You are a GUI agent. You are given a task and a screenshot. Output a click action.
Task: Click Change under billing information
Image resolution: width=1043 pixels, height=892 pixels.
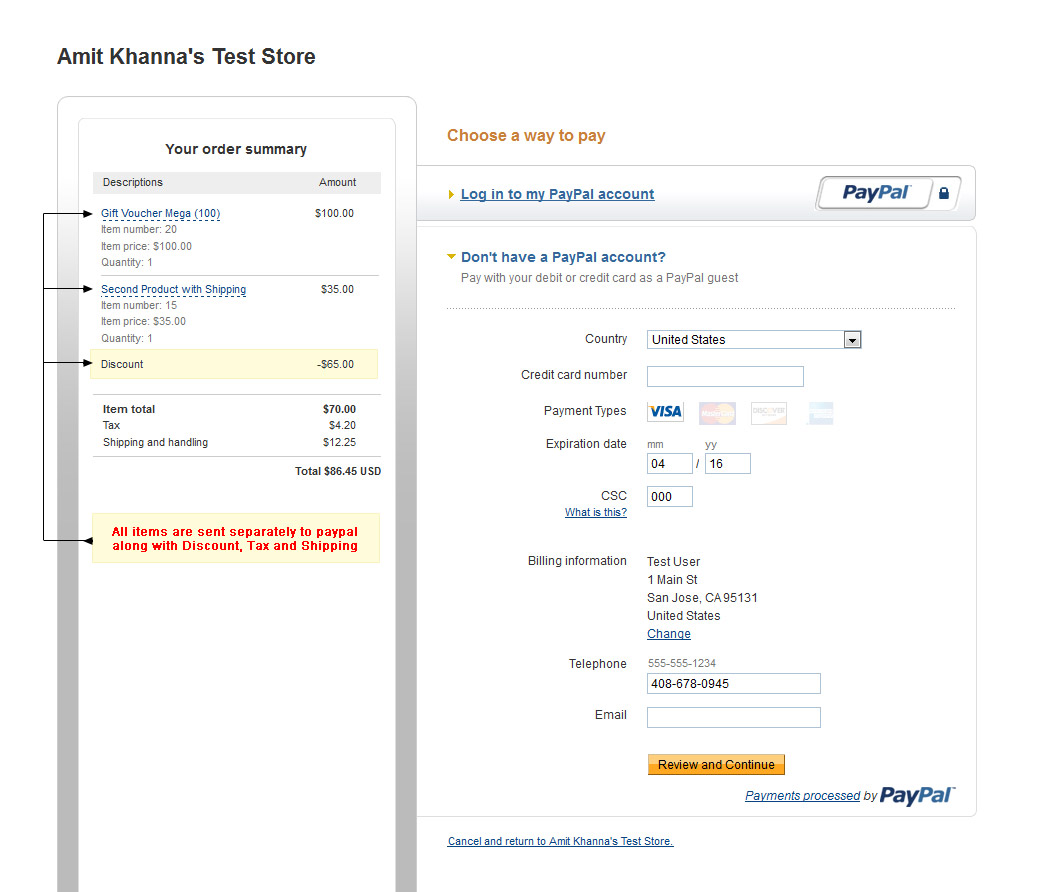pyautogui.click(x=669, y=634)
